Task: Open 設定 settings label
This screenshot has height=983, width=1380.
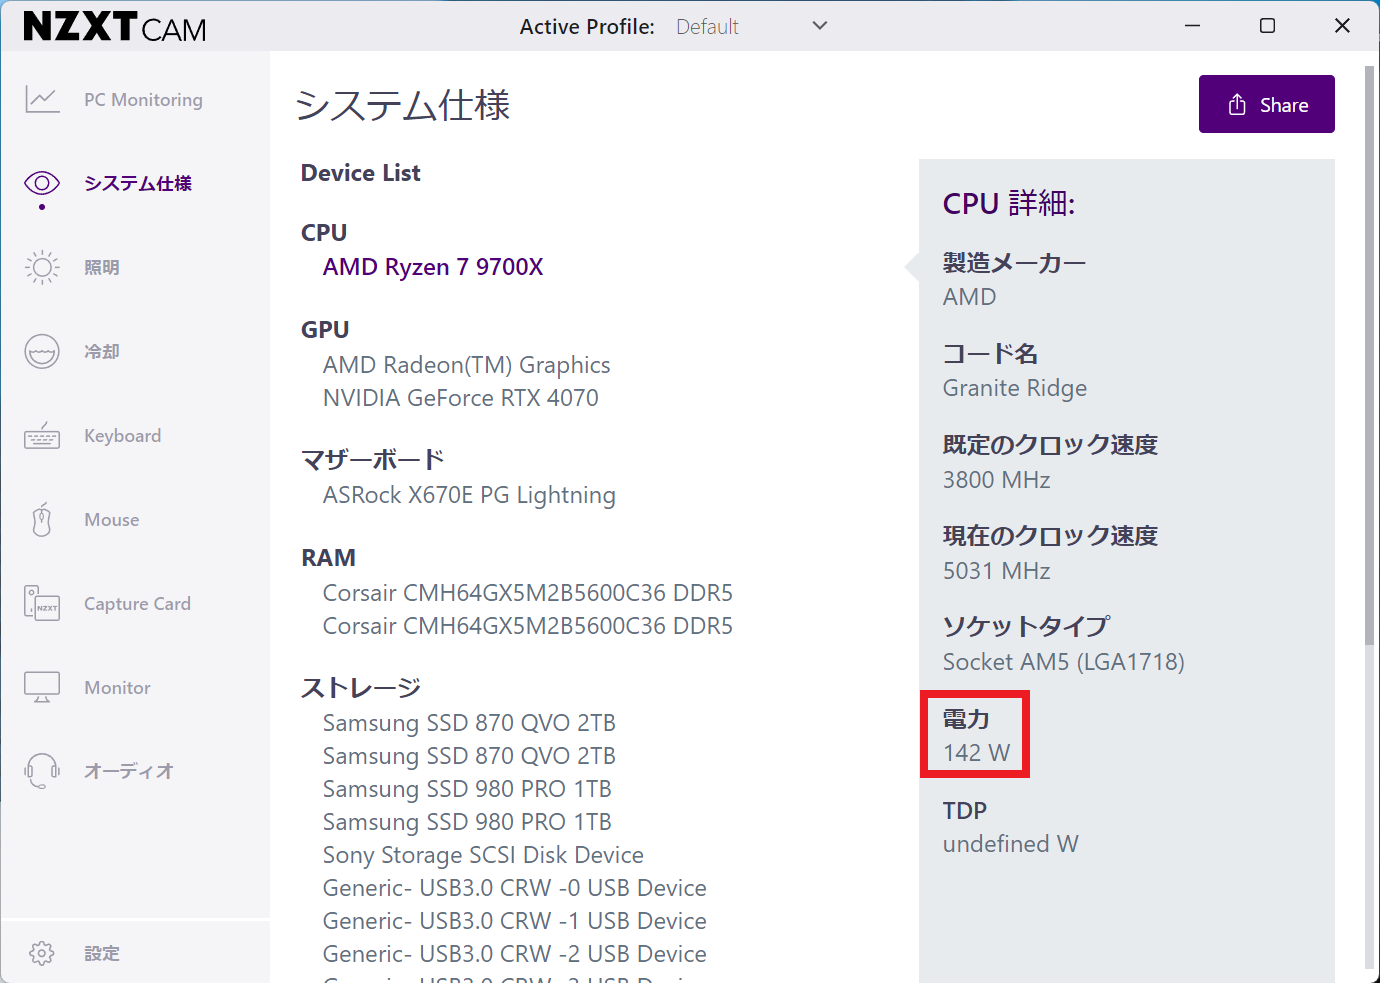Action: click(x=102, y=953)
